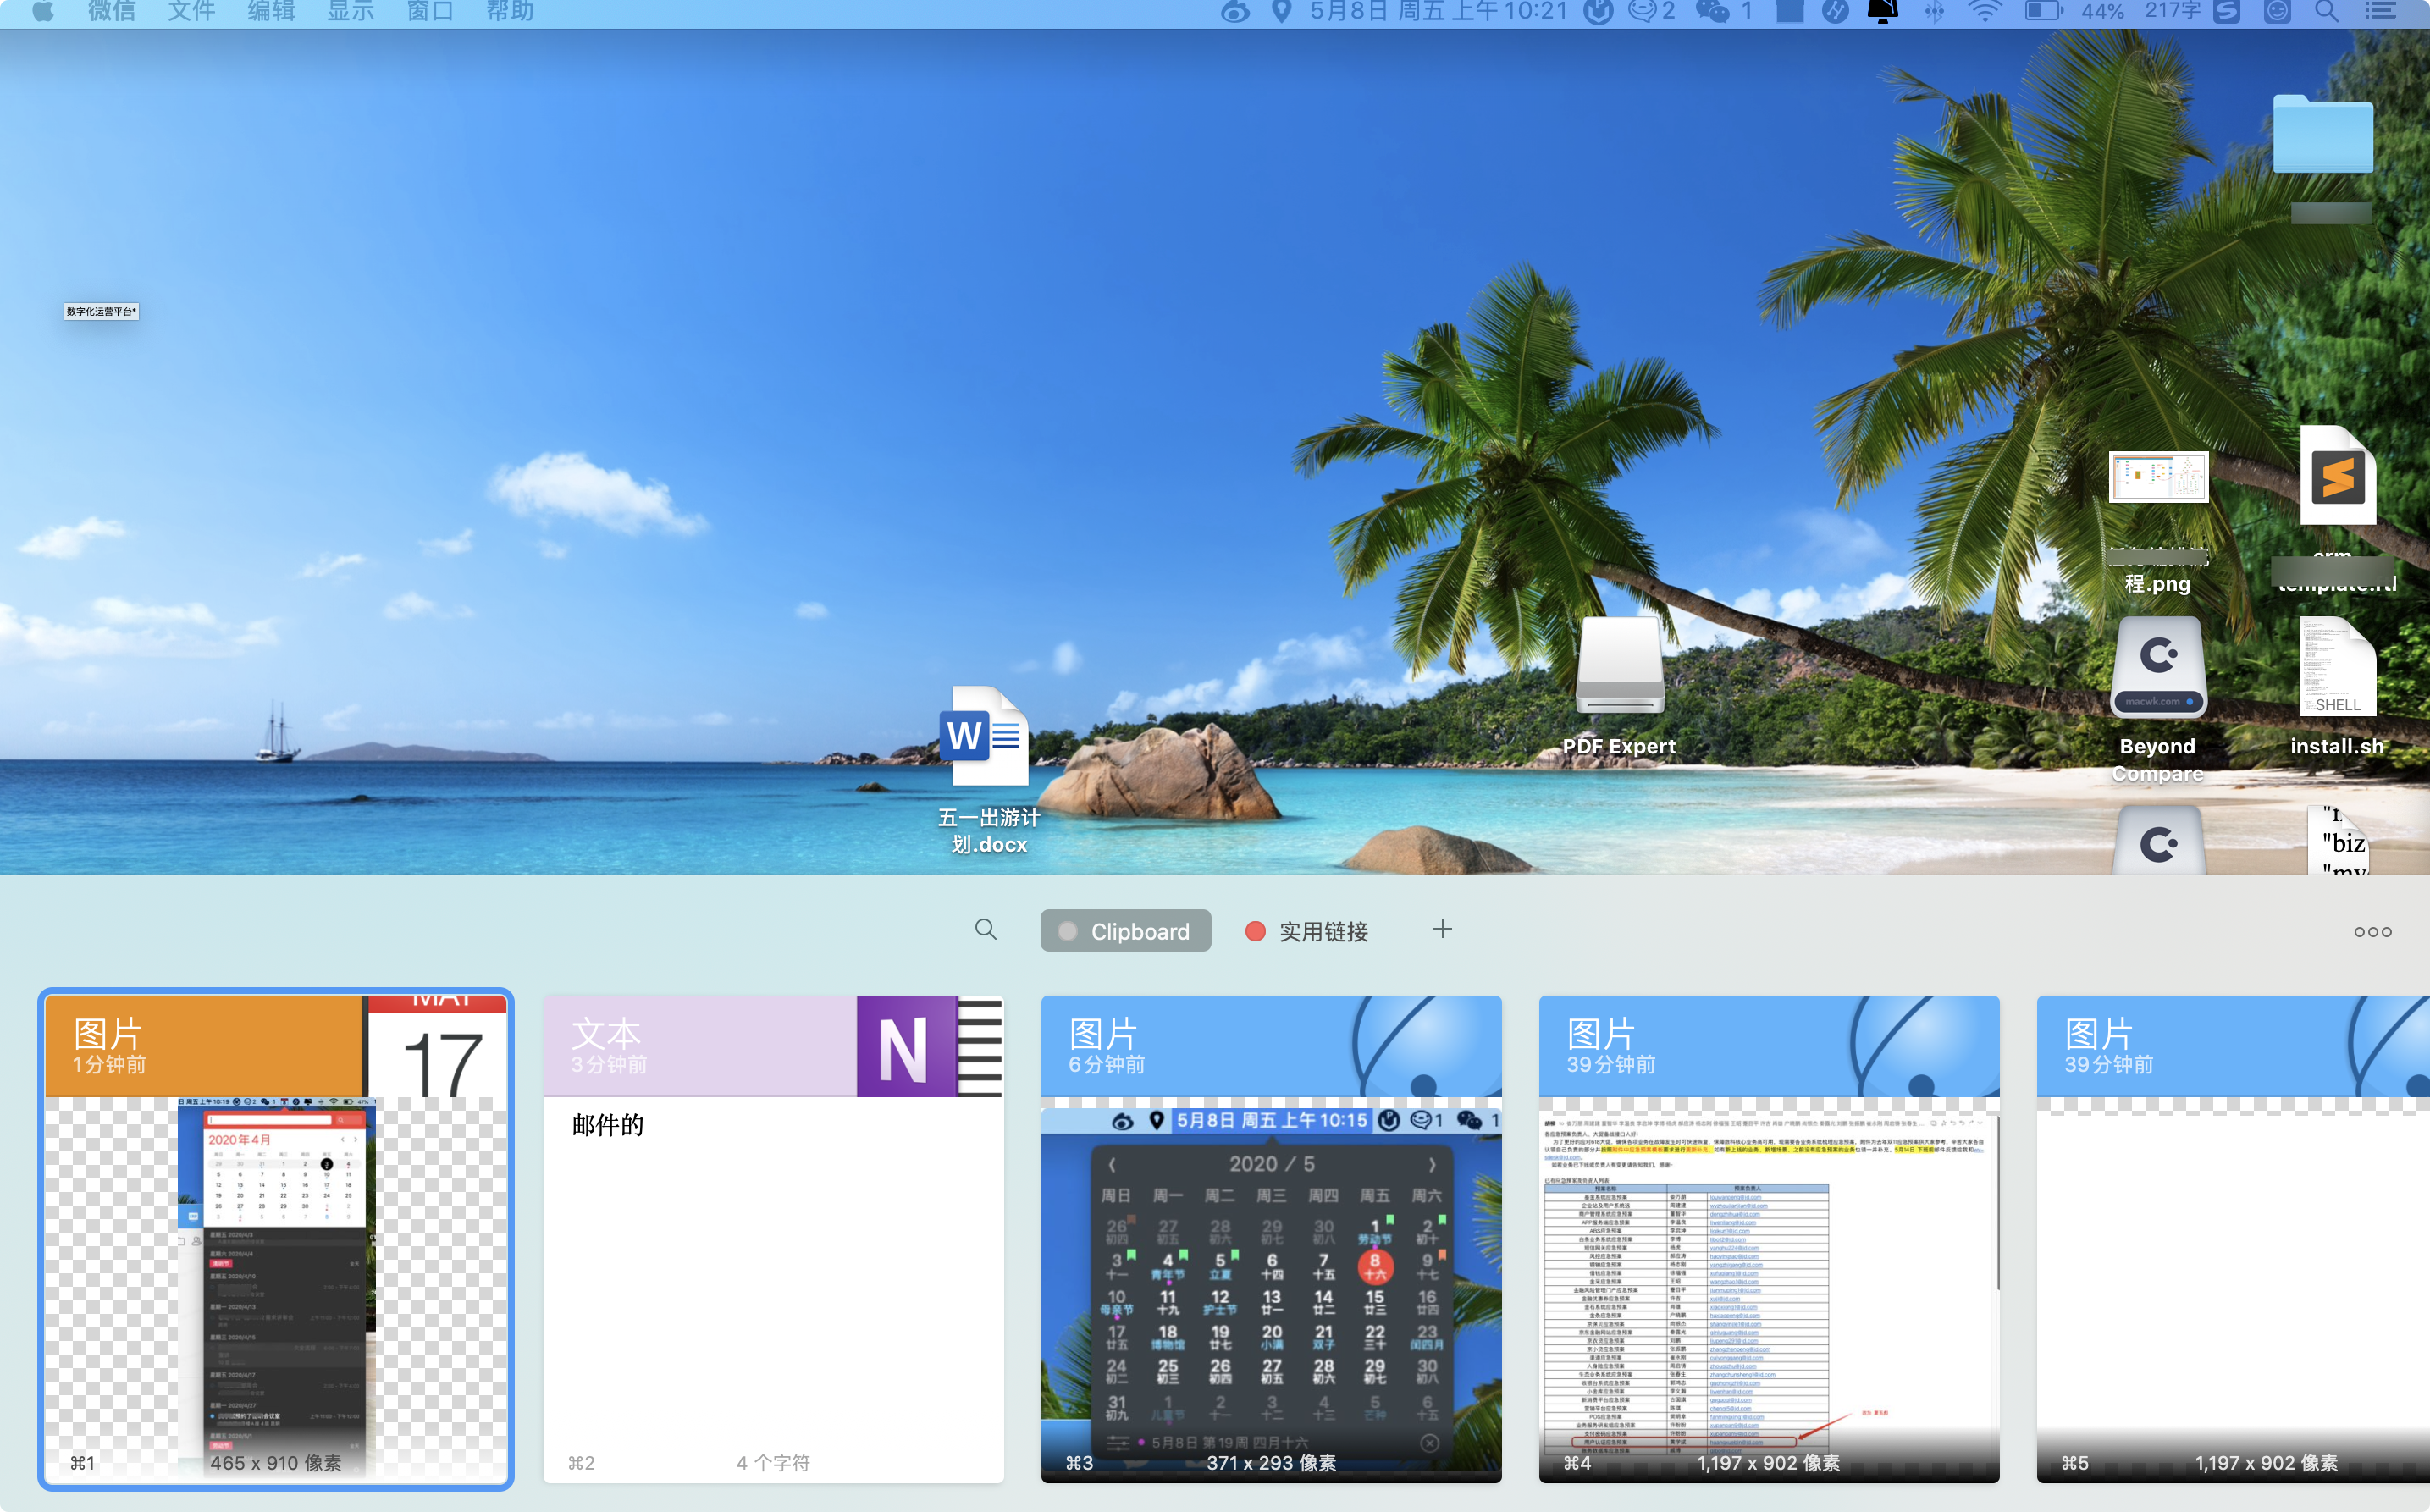Select the 465 x 910 calendar image clip
Screen dimensions: 2430x1512
275,1238
